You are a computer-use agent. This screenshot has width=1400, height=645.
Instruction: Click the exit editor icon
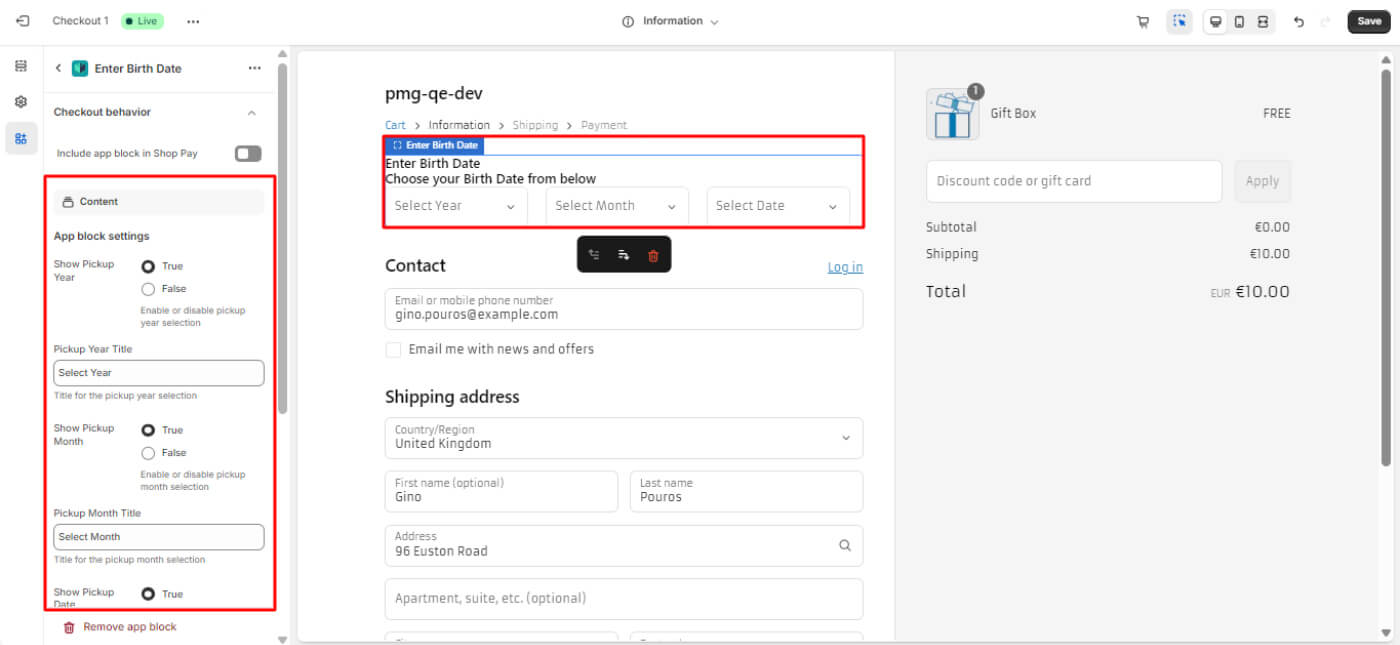[x=23, y=21]
